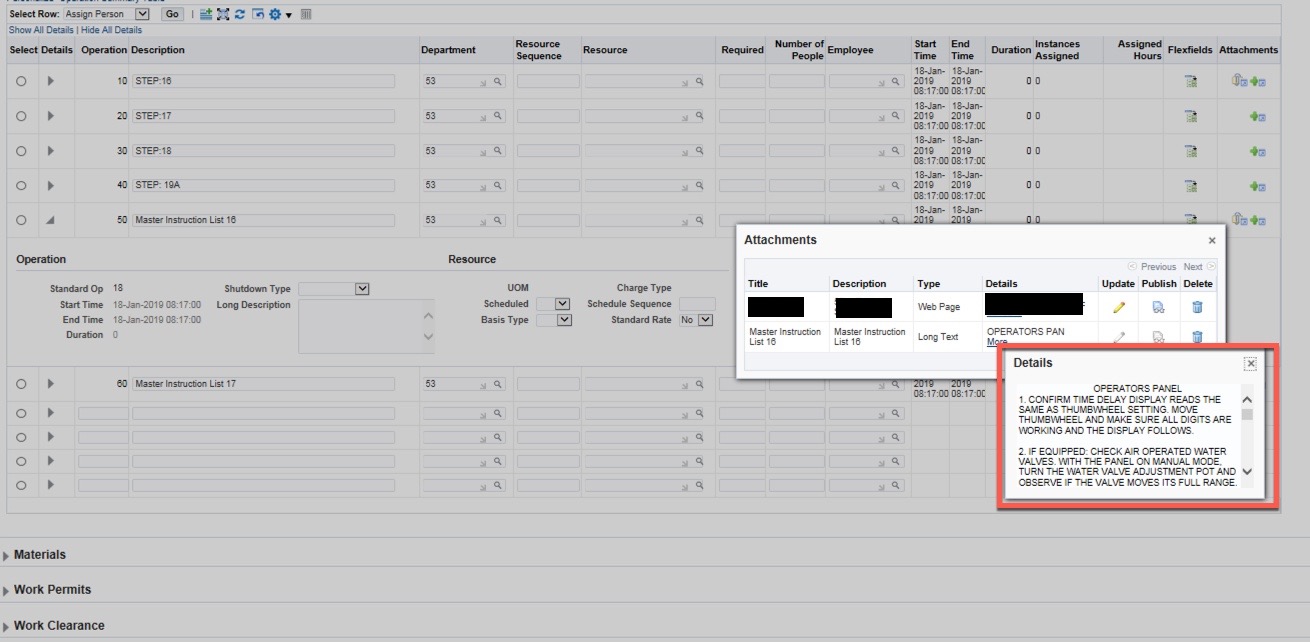Click the add row toolbar icon

pyautogui.click(x=205, y=14)
